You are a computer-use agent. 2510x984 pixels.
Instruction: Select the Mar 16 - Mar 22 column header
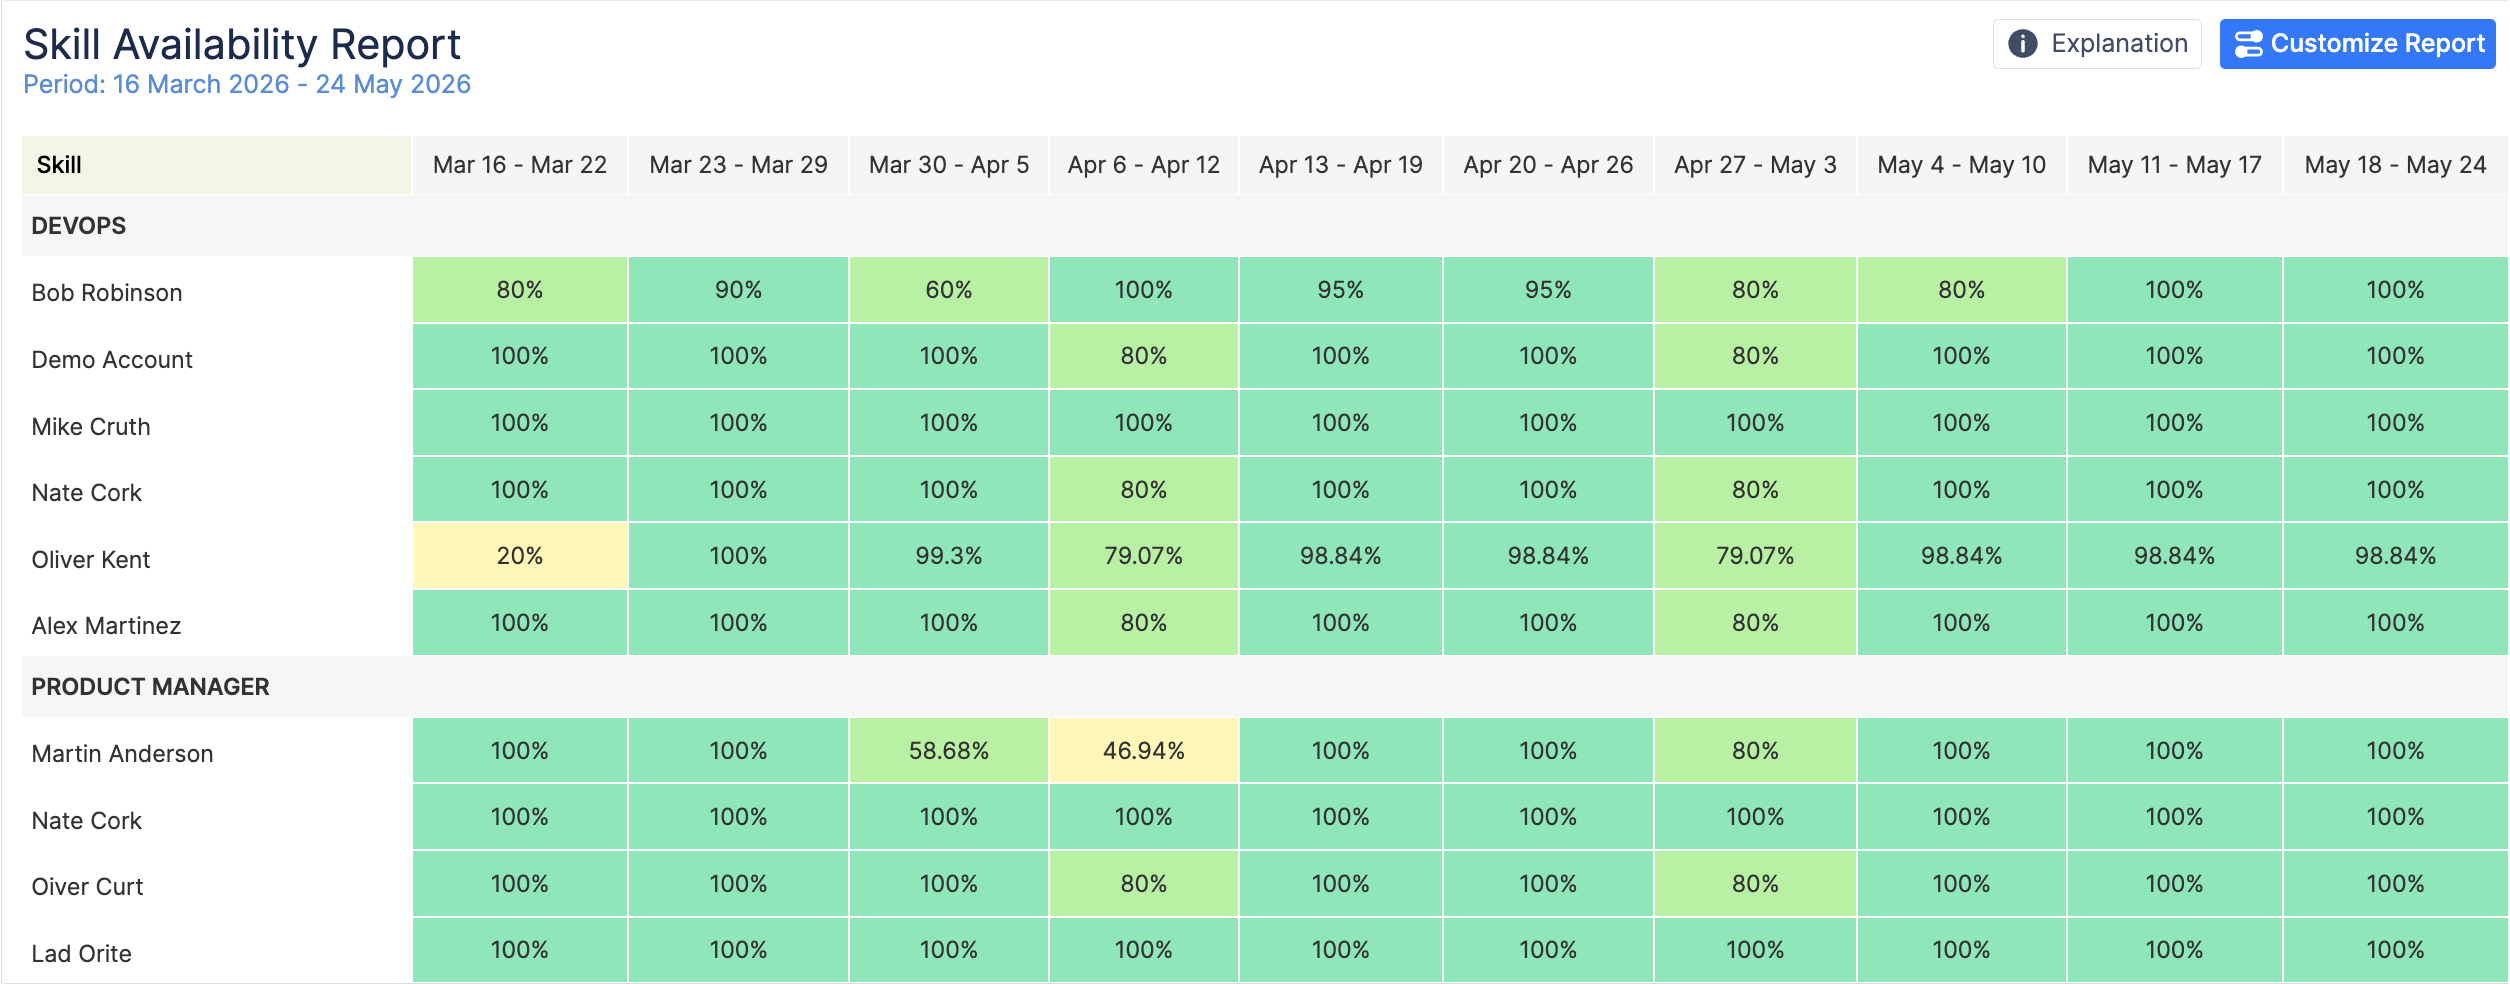[520, 165]
